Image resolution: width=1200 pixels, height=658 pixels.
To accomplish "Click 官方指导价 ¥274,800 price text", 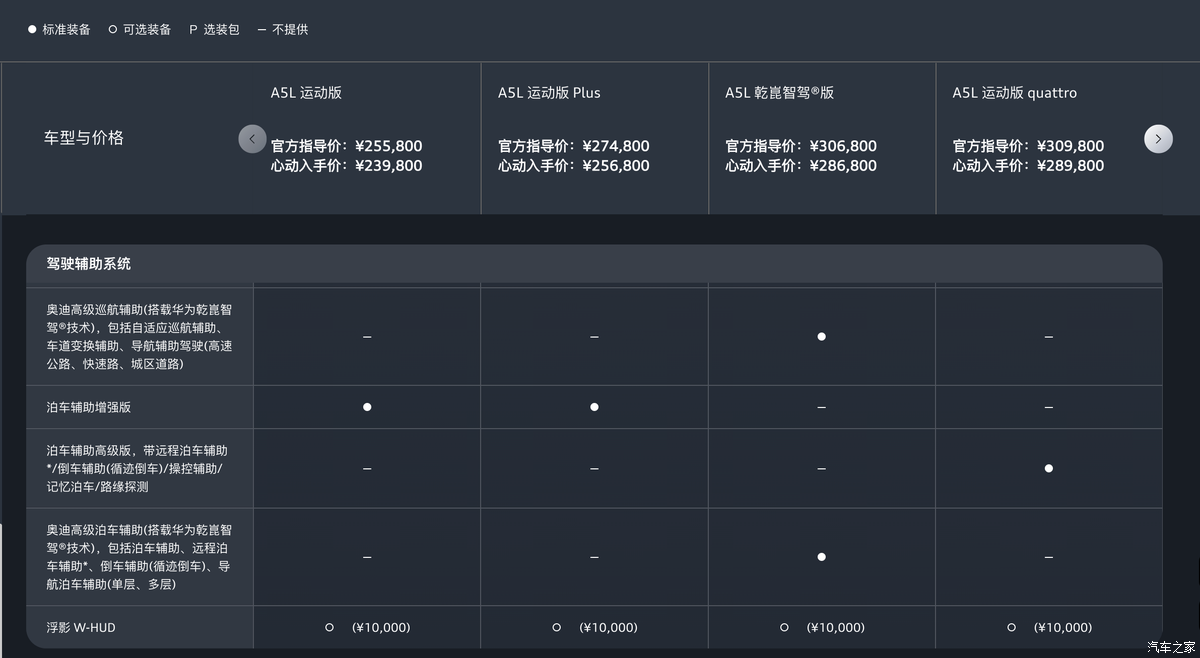I will pos(574,146).
